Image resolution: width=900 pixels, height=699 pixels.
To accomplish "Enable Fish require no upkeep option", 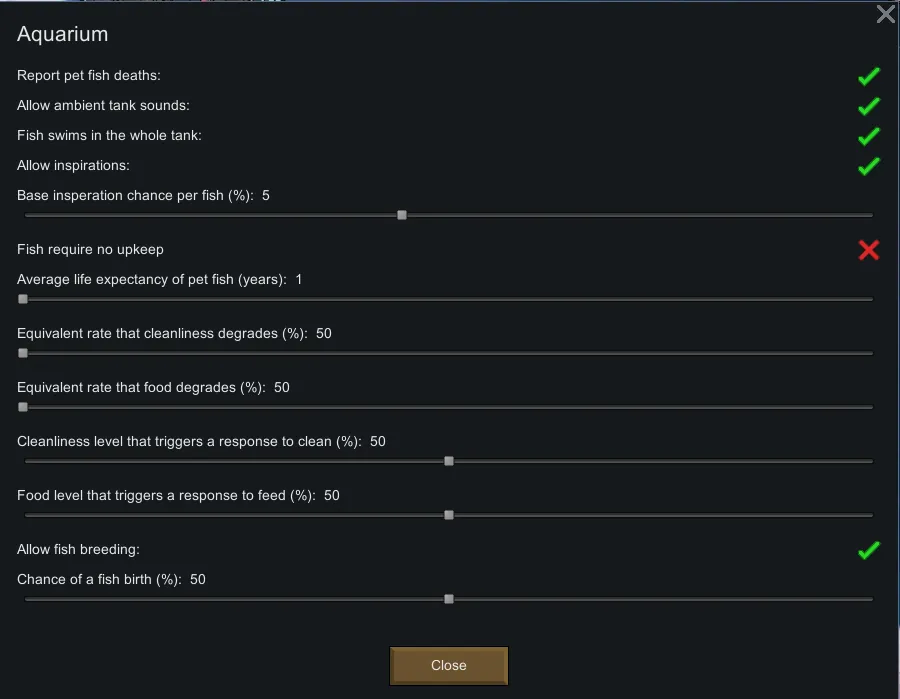I will (868, 250).
